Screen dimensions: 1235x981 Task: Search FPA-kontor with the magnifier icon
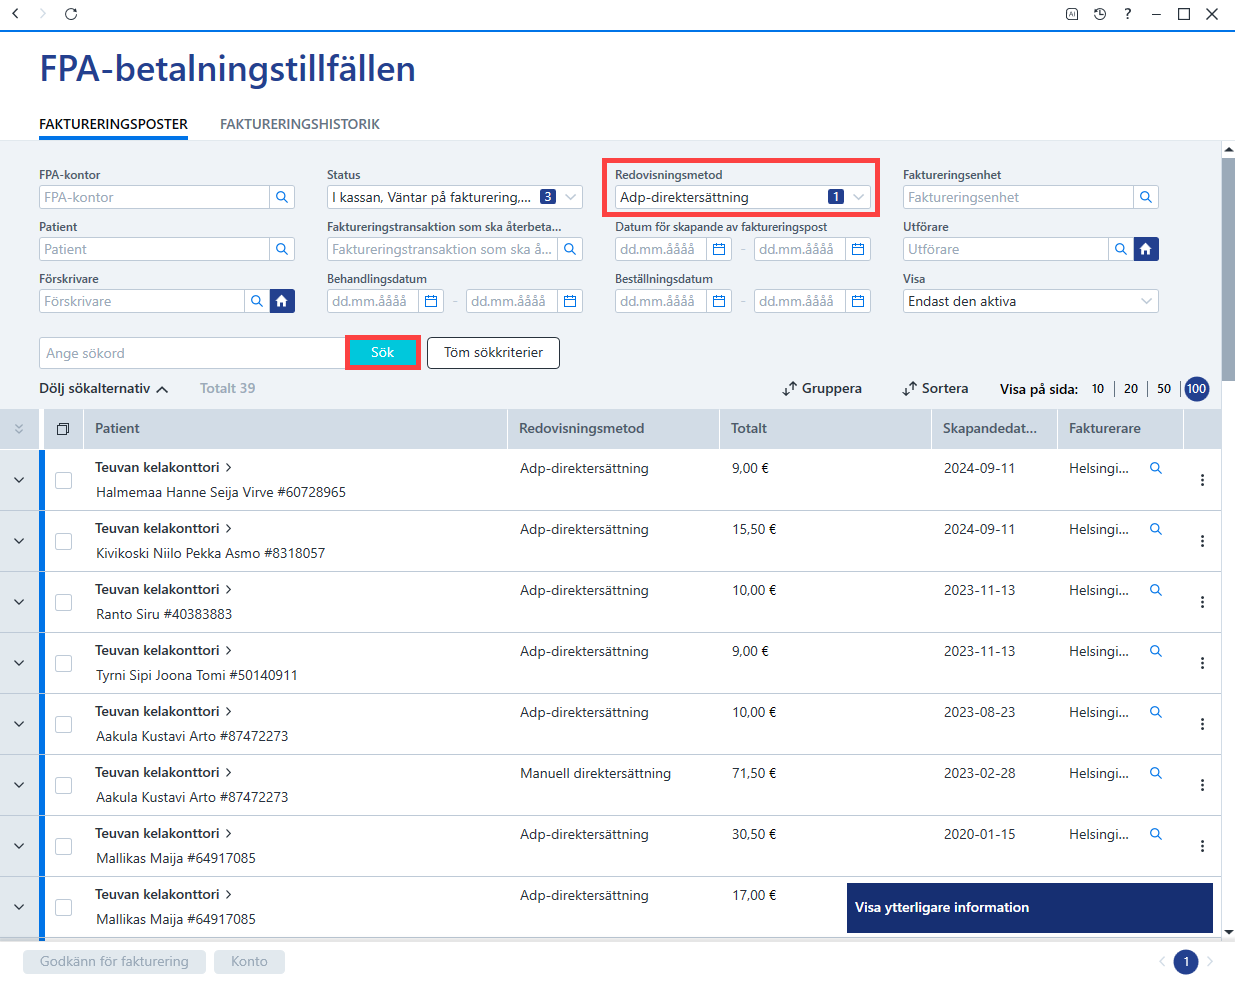point(282,197)
